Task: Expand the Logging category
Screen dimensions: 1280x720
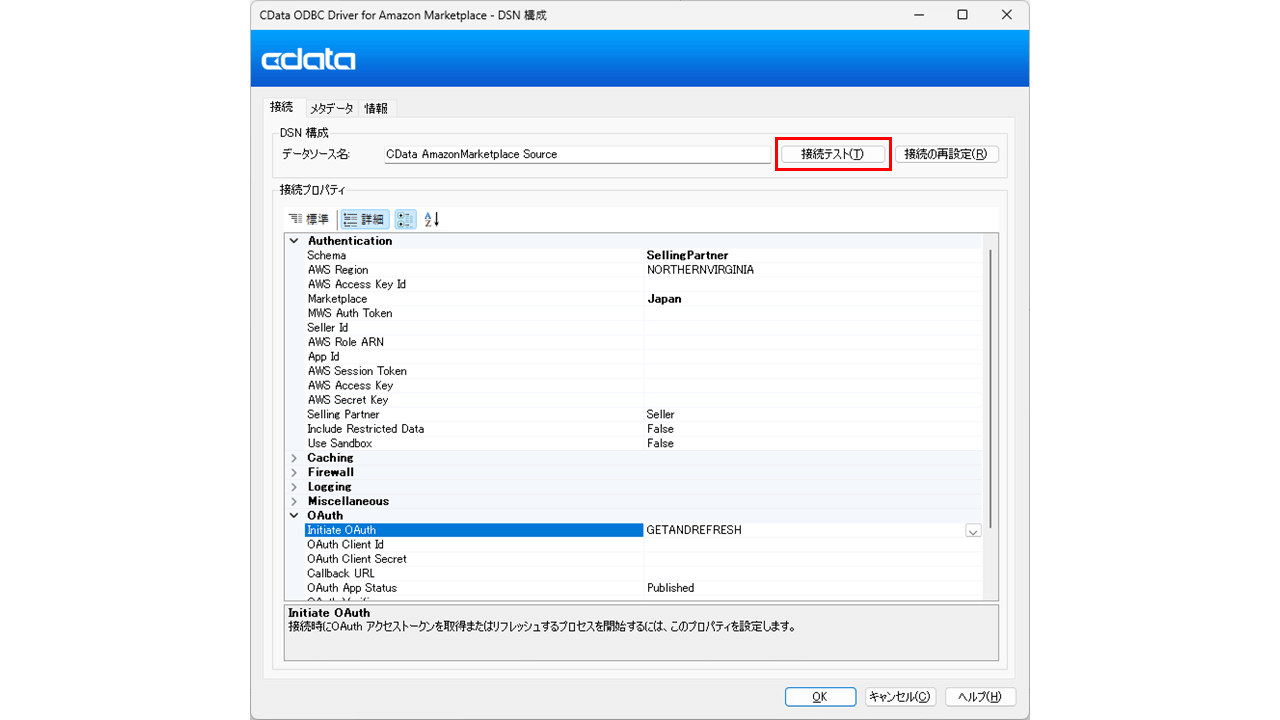Action: point(294,487)
